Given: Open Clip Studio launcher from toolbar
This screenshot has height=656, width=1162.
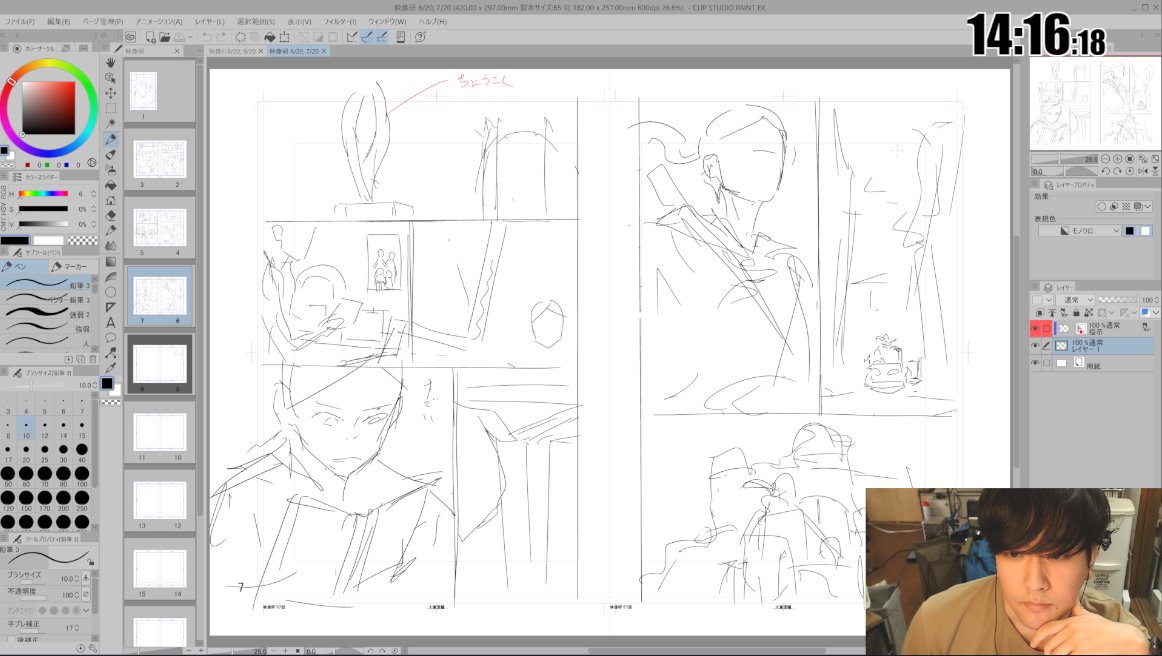Looking at the screenshot, I should (130, 36).
